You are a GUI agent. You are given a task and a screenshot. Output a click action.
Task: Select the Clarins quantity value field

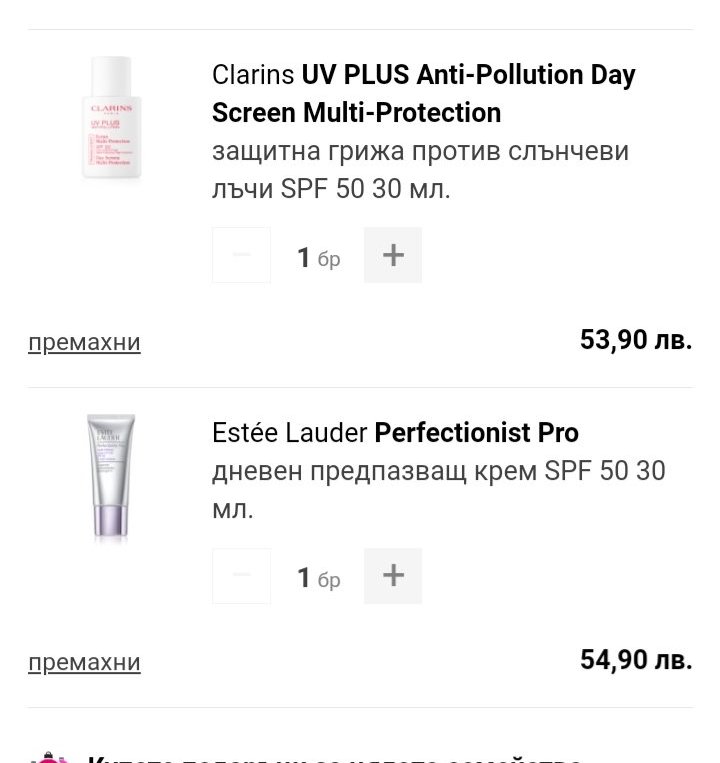[x=304, y=257]
